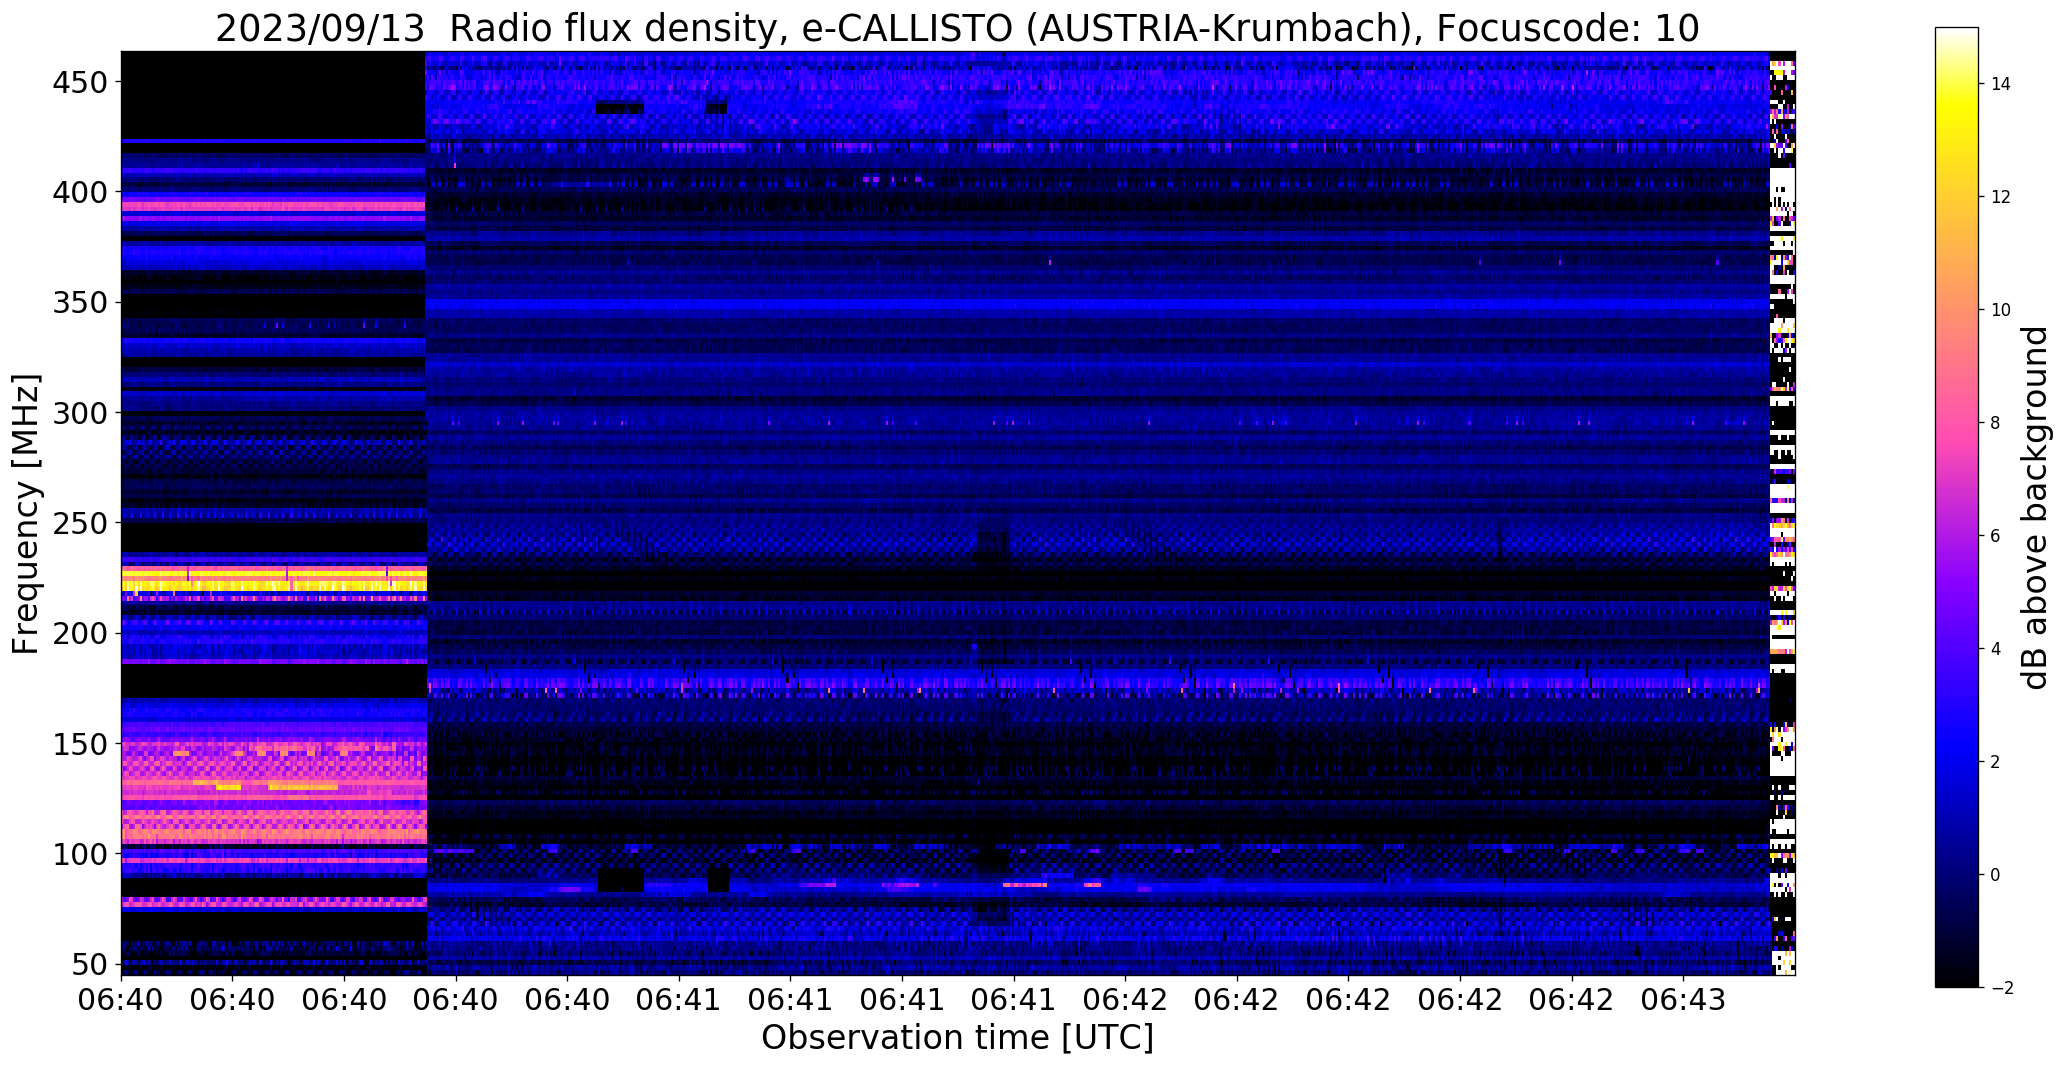Click the plot title mentioning e-CALLISTO AUSTRIA-Krumbach
The height and width of the screenshot is (1067, 2066).
[957, 28]
